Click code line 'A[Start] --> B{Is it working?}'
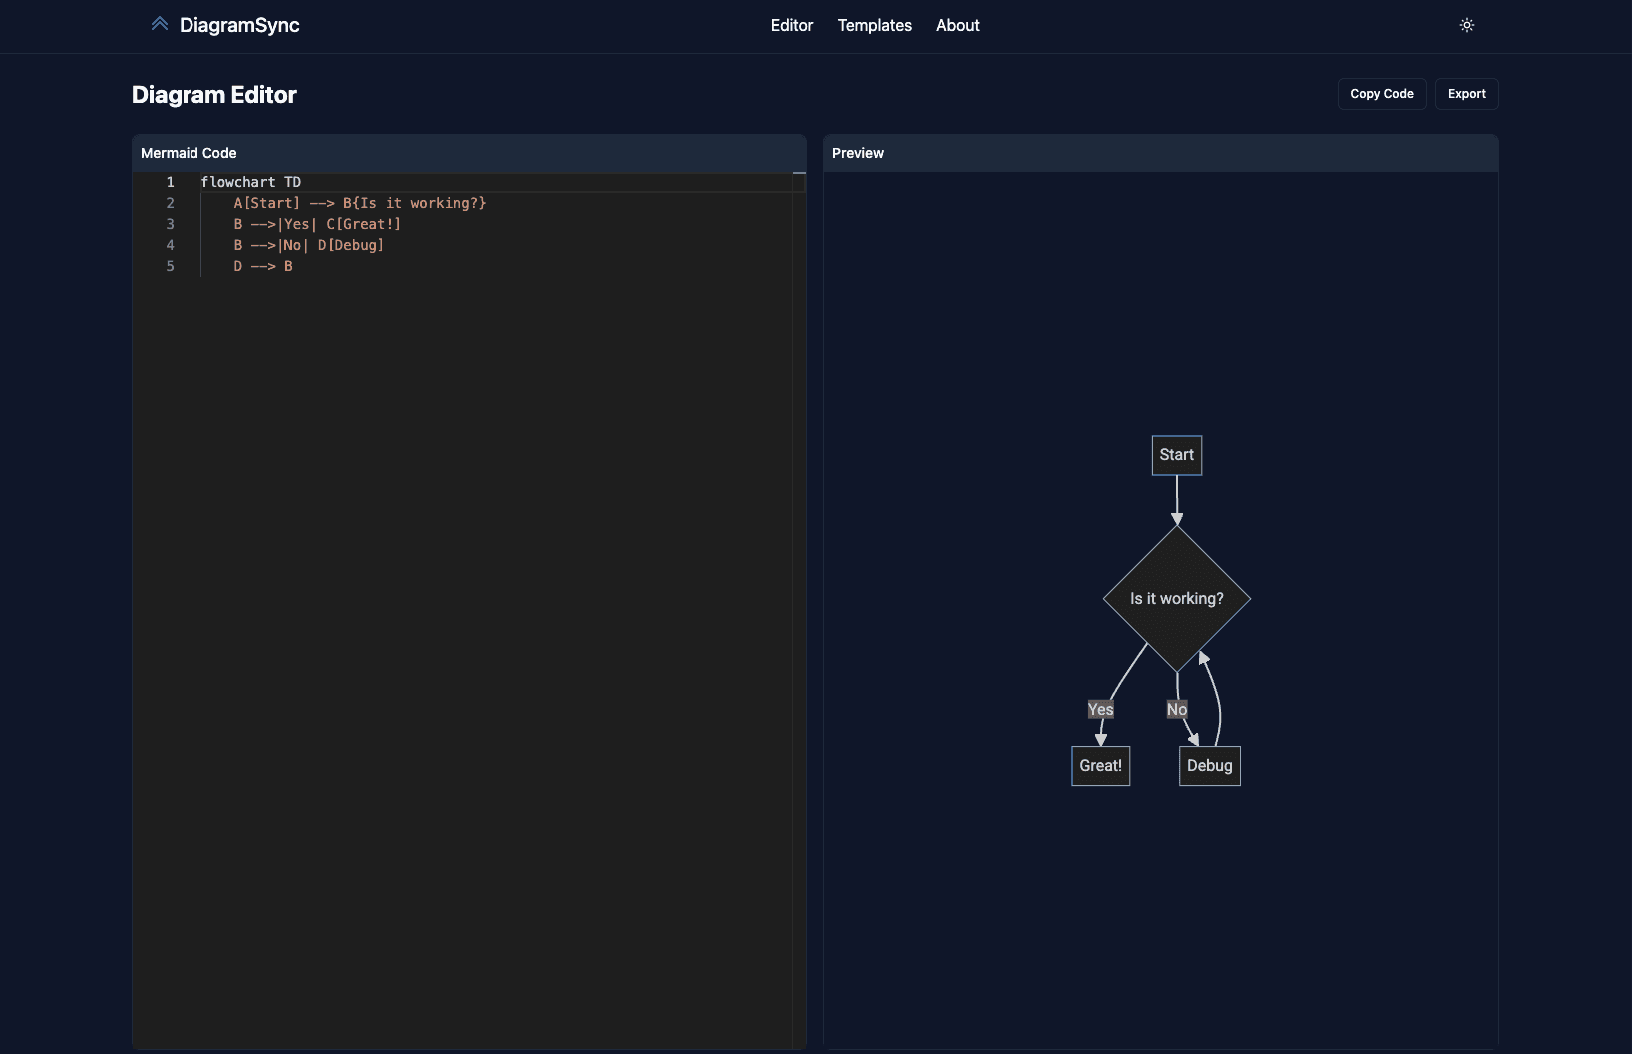1632x1054 pixels. pyautogui.click(x=360, y=203)
